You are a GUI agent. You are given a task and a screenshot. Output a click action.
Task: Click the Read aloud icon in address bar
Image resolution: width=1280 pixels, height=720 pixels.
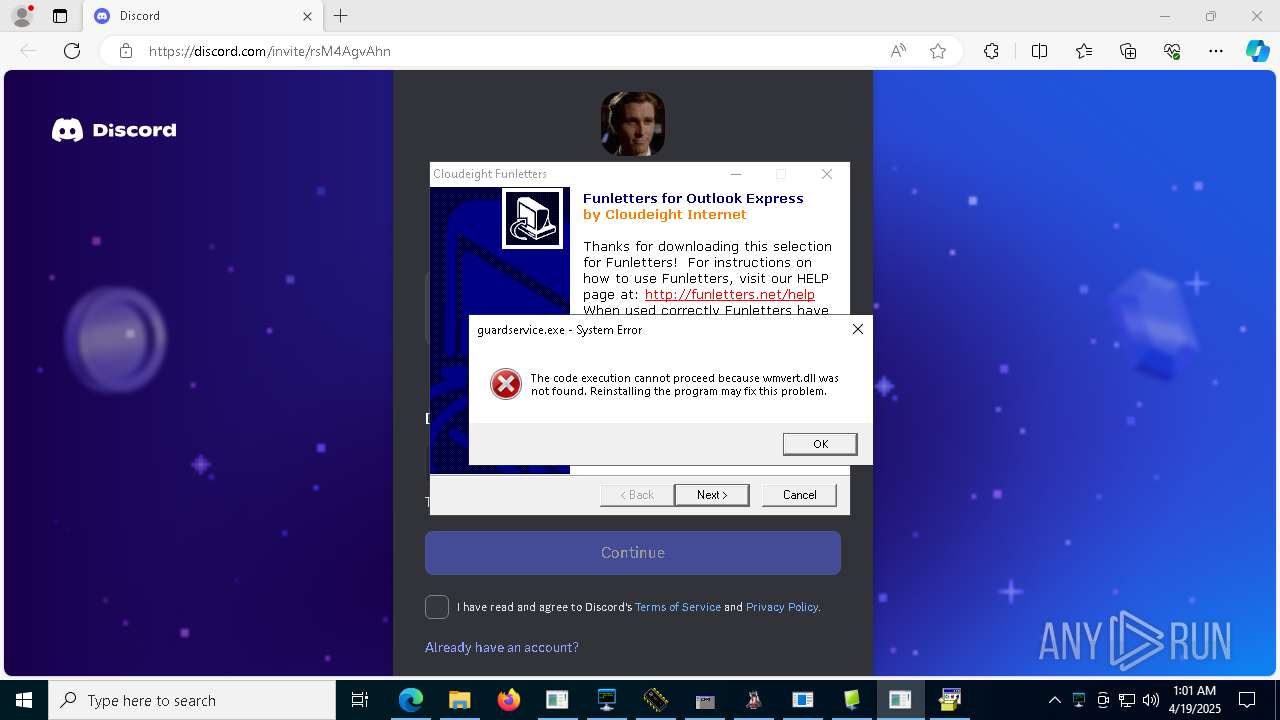[898, 51]
